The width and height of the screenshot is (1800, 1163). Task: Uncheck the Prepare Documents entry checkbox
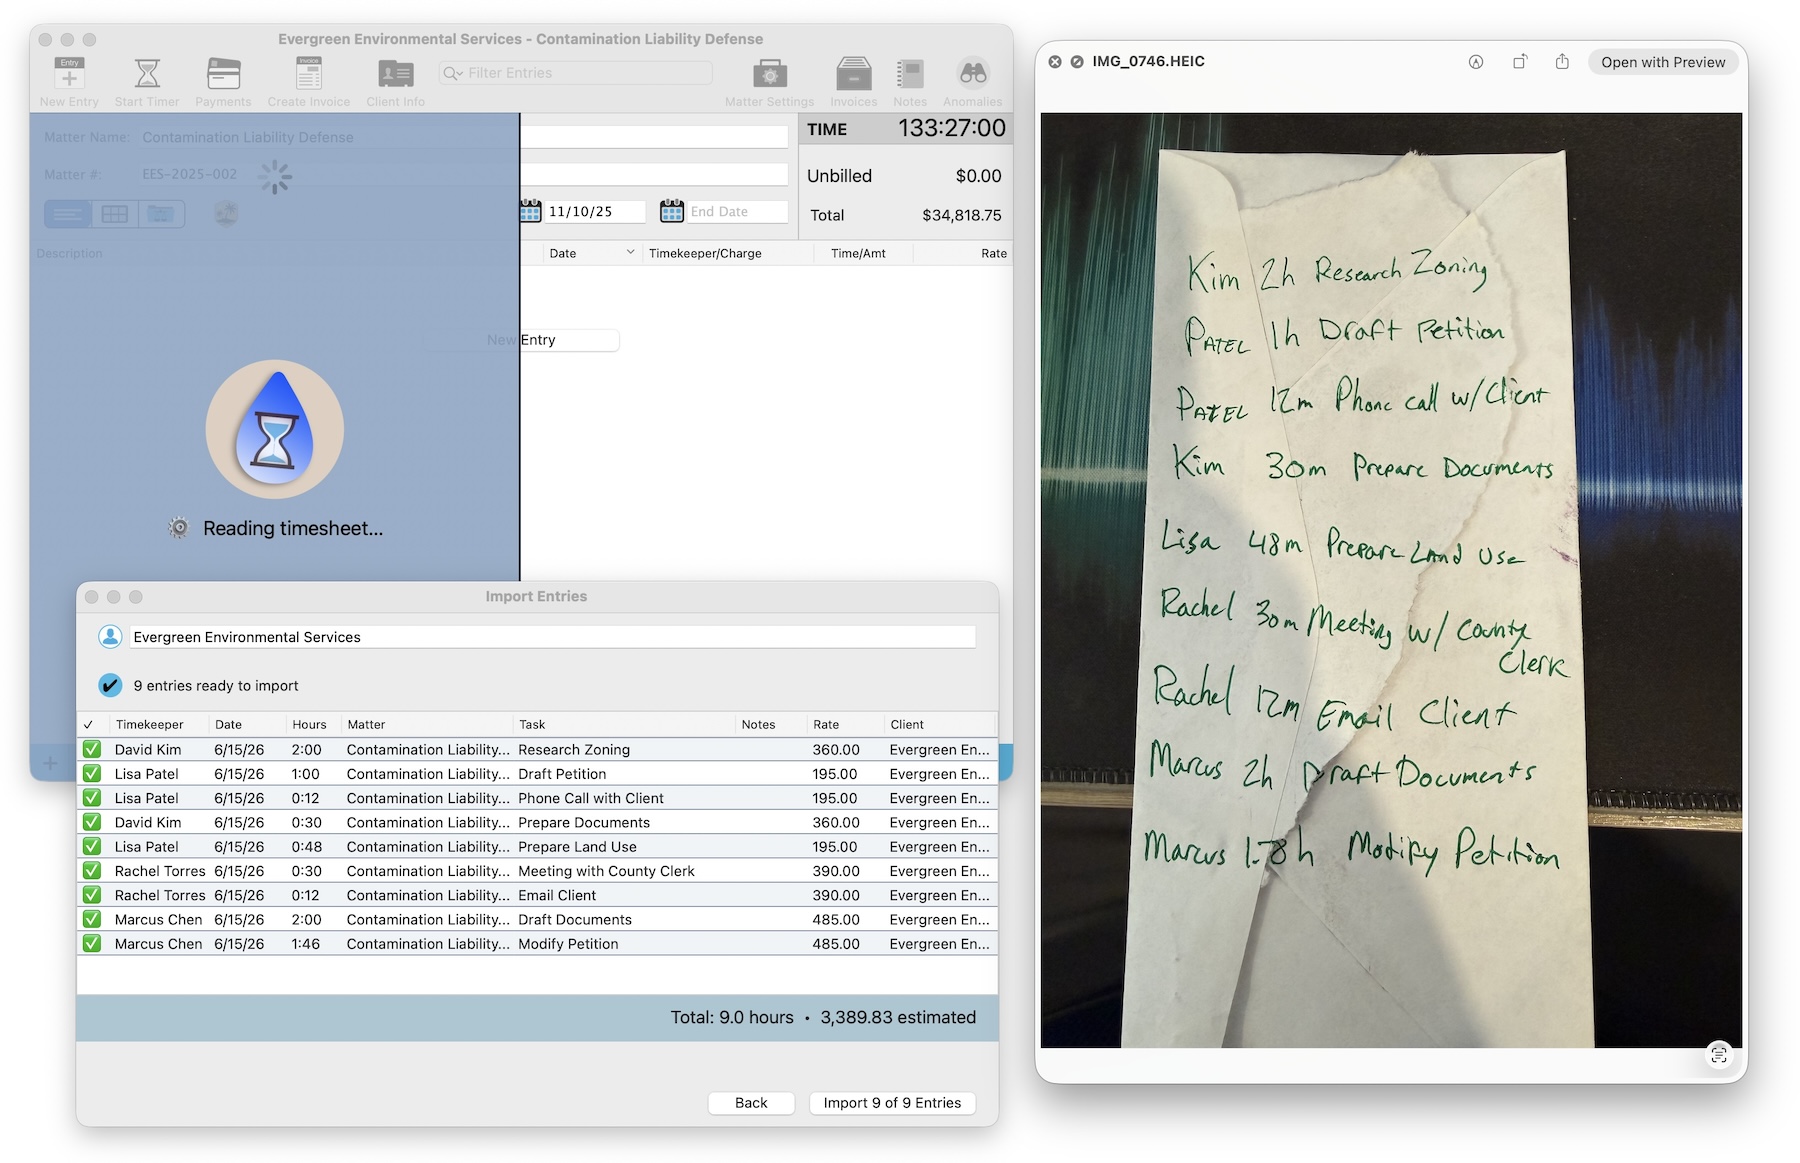[x=92, y=822]
